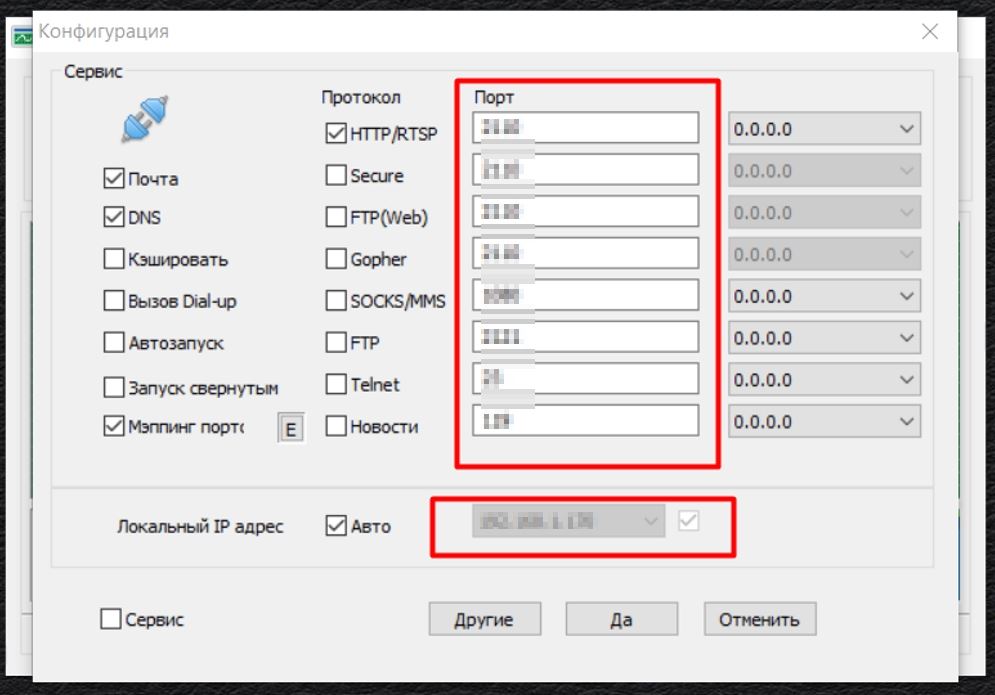Close the Конфигурация dialog
Image resolution: width=995 pixels, height=695 pixels.
930,31
